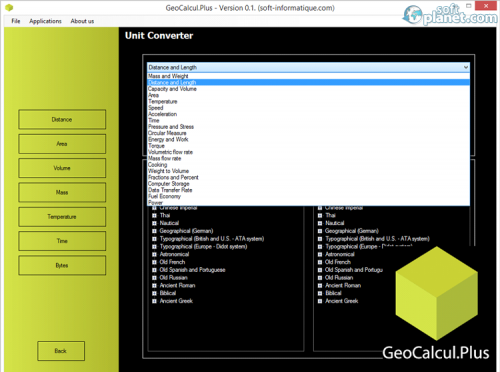
Task: Select Pressure and Stress option
Action: (x=308, y=127)
